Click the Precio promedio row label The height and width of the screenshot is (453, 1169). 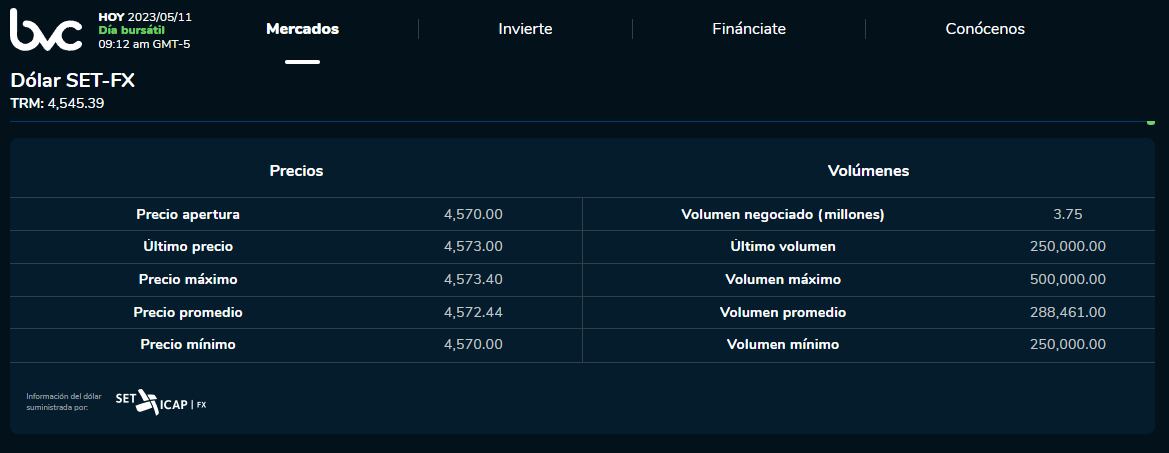pos(188,312)
